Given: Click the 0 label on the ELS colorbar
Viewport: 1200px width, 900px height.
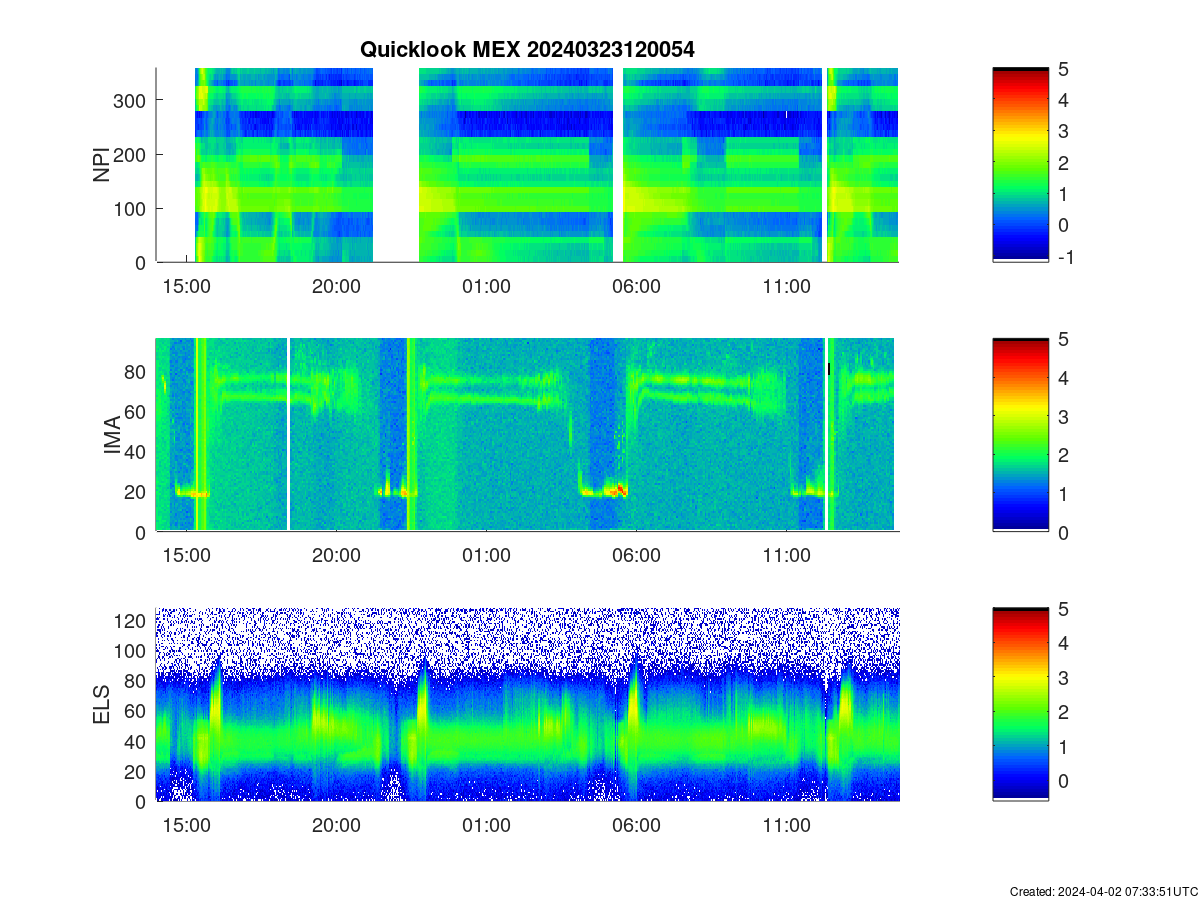Looking at the screenshot, I should tap(1064, 780).
